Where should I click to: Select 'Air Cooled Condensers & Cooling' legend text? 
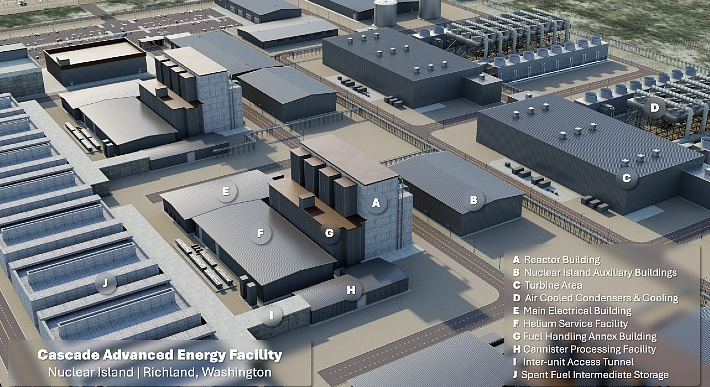[595, 298]
